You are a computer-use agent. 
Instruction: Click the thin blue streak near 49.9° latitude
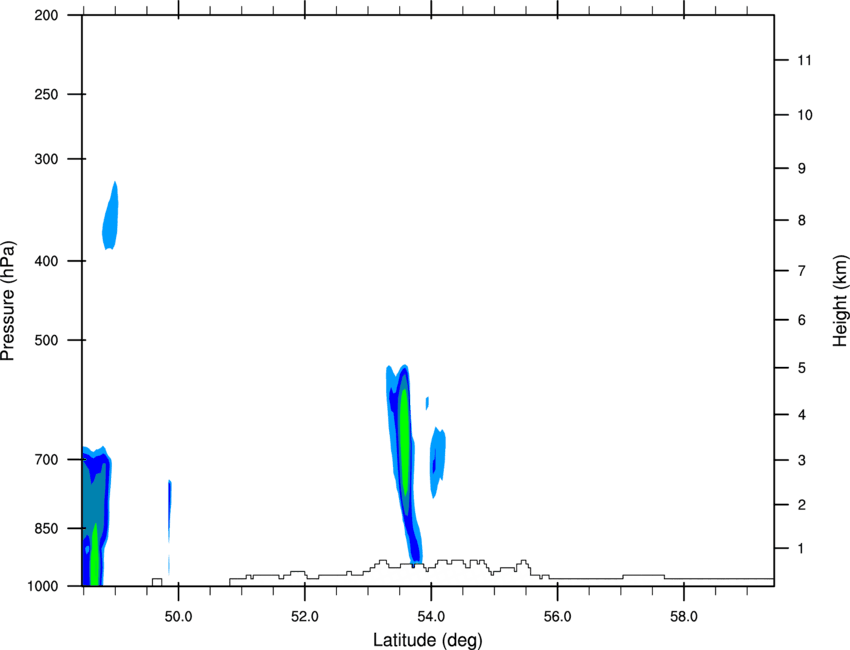(x=170, y=510)
